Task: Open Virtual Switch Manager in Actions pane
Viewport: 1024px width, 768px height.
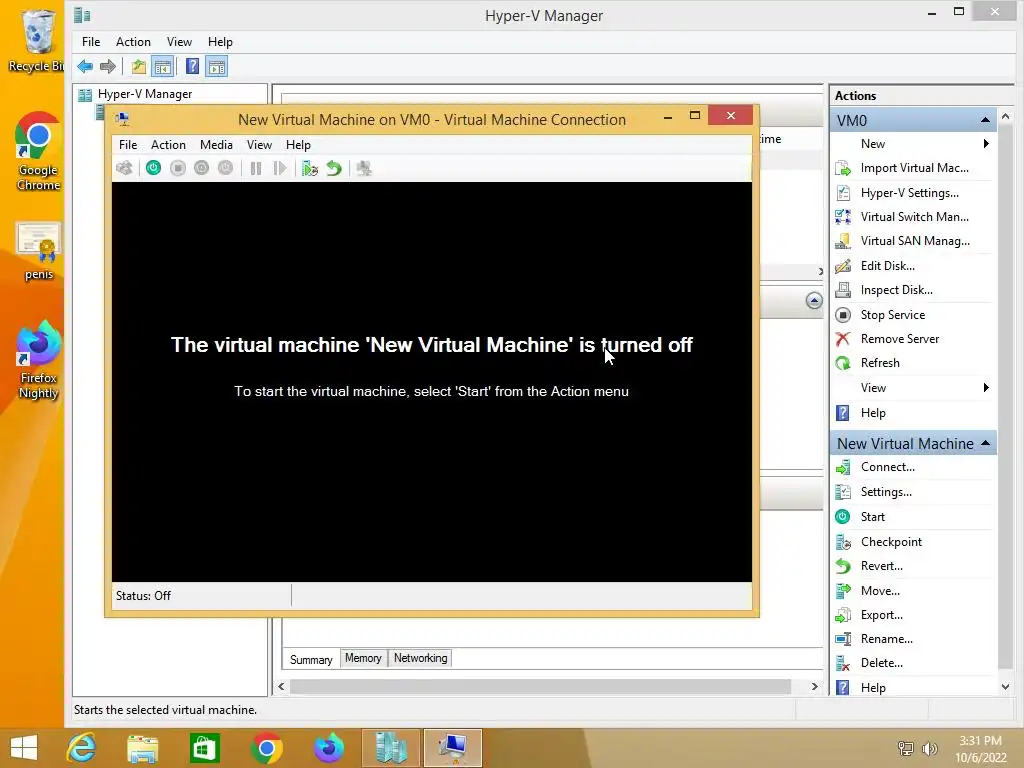Action: tap(913, 217)
